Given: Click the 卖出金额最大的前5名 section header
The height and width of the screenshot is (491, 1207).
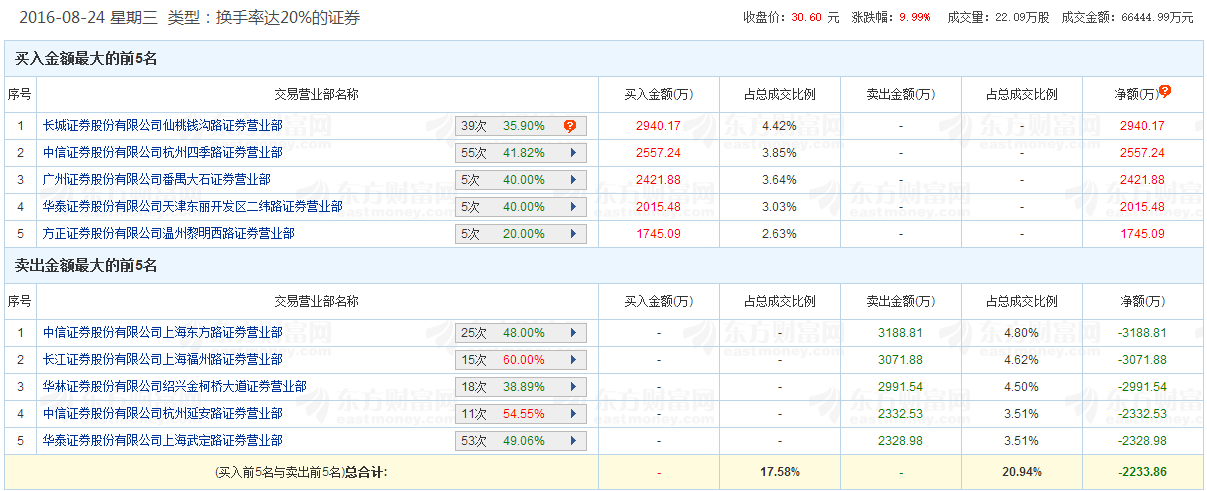Looking at the screenshot, I should 86,266.
